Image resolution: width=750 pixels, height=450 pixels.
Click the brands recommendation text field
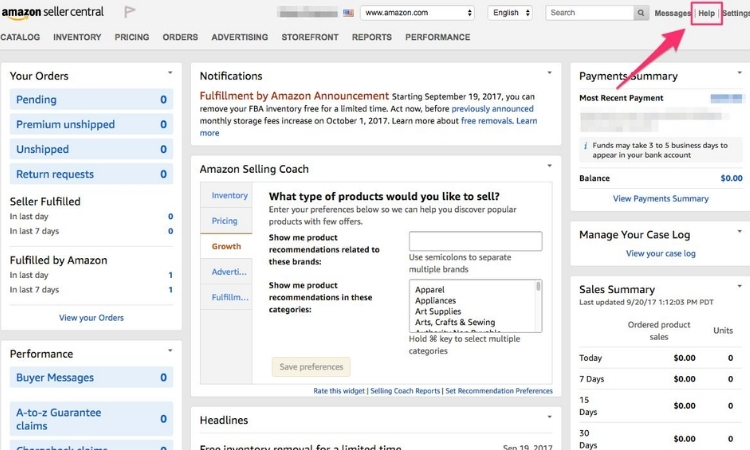pos(475,241)
